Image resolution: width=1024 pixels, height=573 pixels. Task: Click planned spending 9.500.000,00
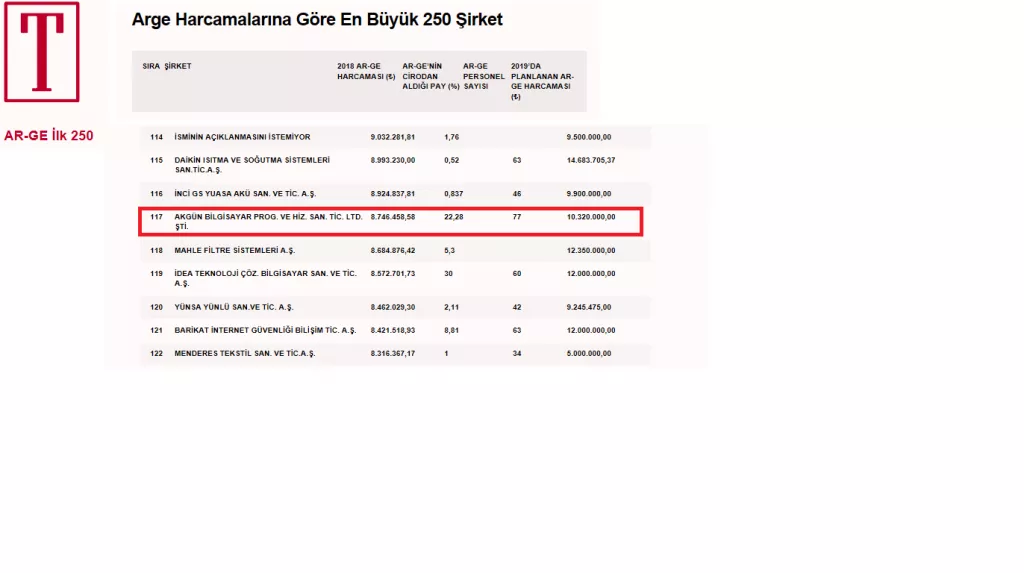(589, 137)
